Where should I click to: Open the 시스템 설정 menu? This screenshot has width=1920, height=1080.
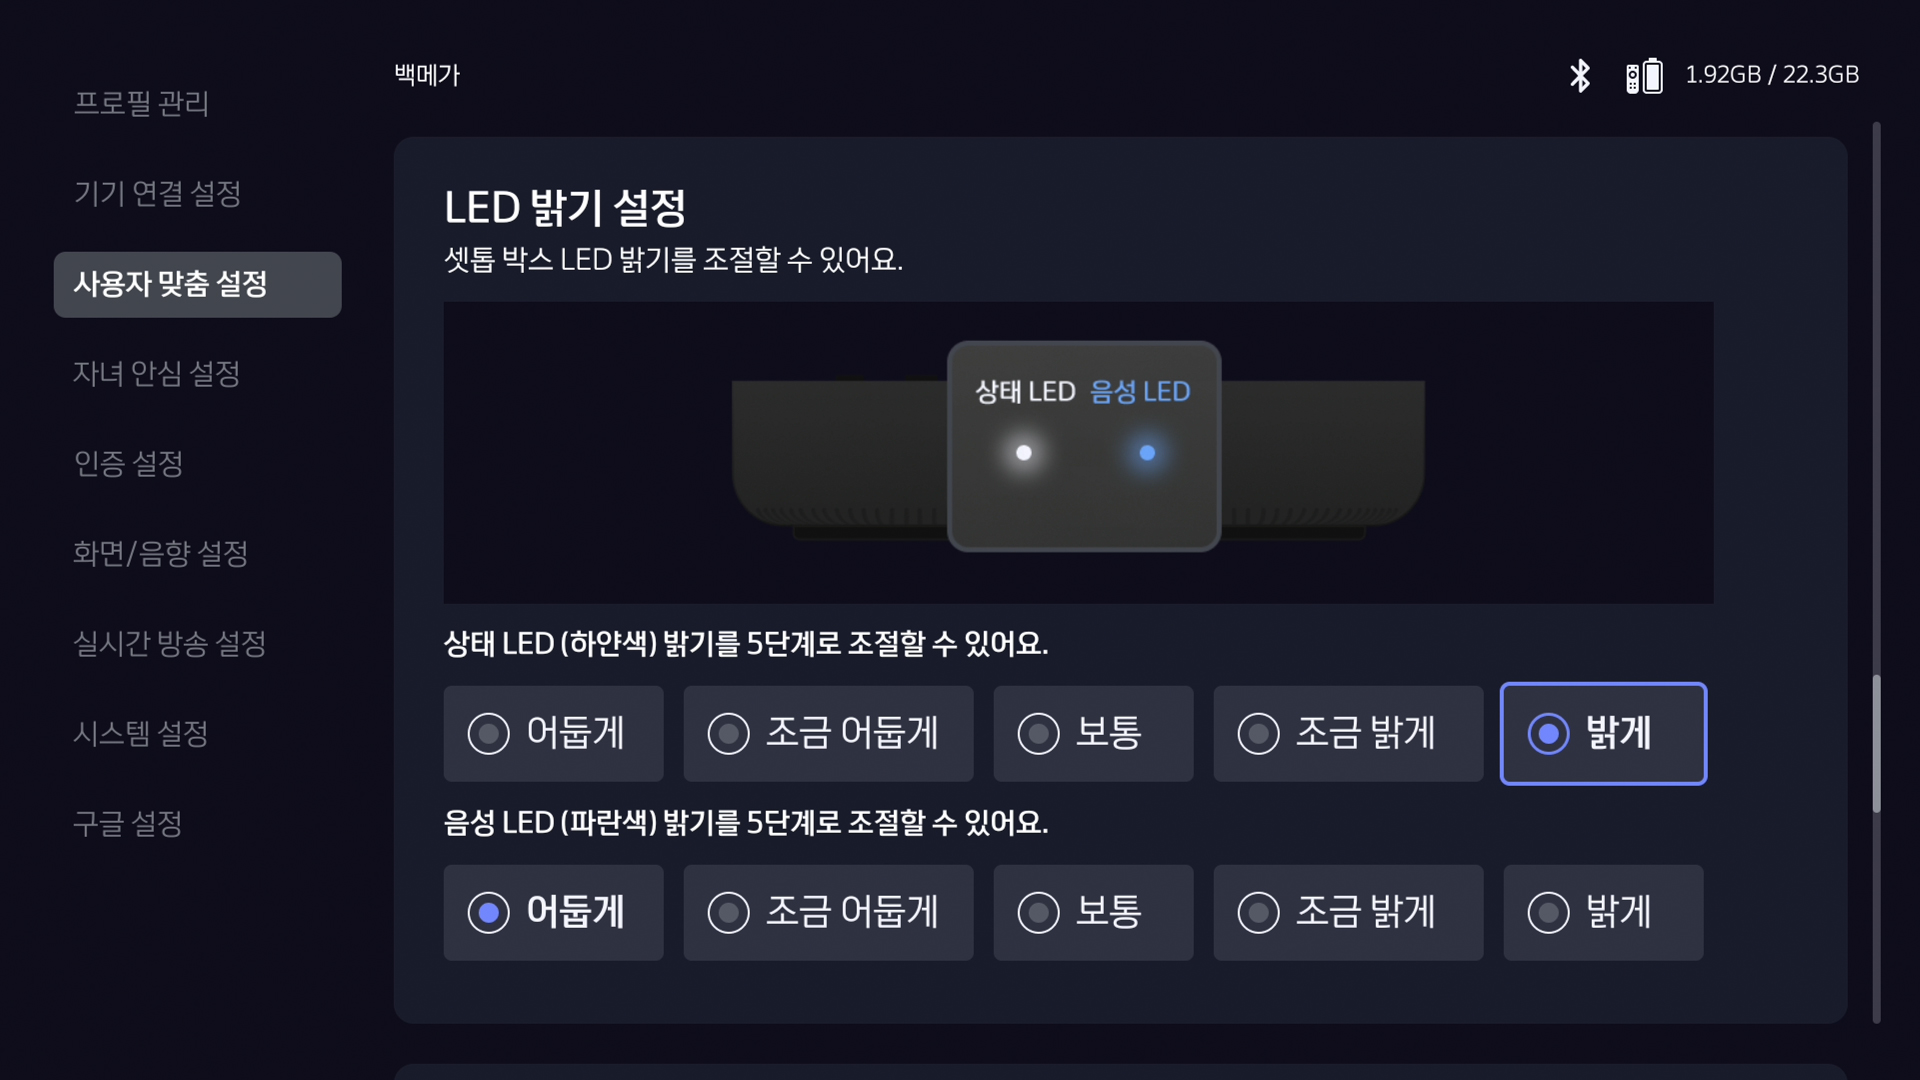pyautogui.click(x=140, y=733)
